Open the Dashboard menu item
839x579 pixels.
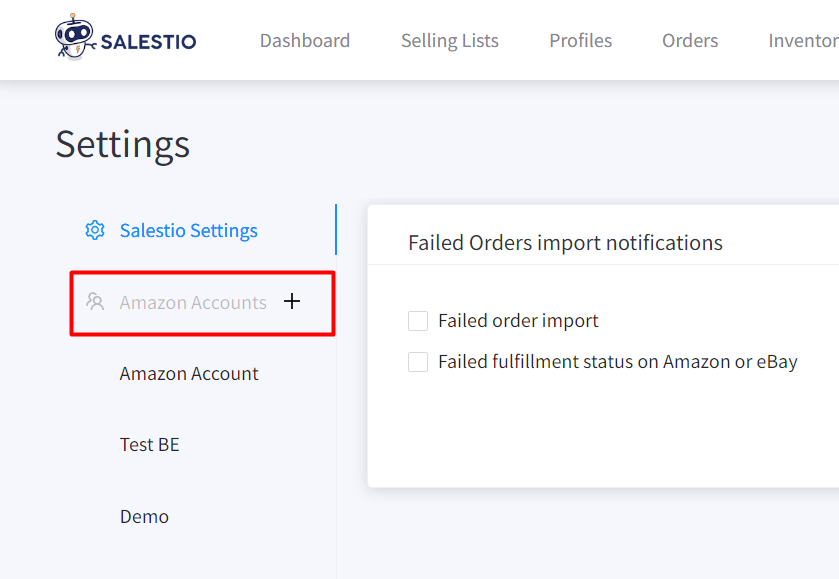pos(305,41)
